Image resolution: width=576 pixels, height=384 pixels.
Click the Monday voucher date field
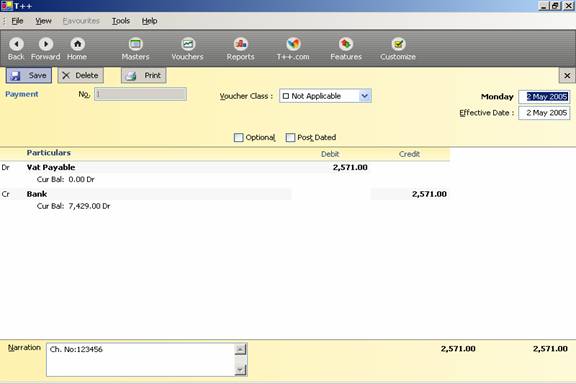pos(544,97)
